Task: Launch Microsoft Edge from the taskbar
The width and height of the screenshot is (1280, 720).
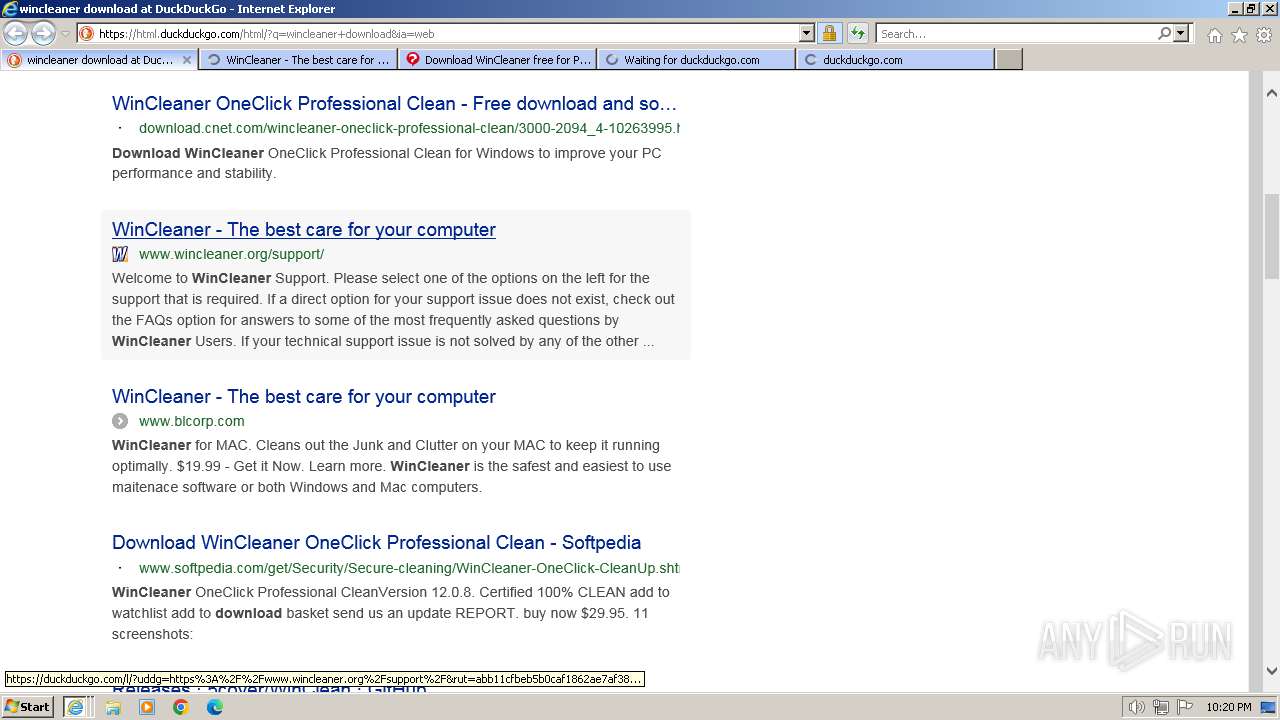Action: tap(215, 707)
